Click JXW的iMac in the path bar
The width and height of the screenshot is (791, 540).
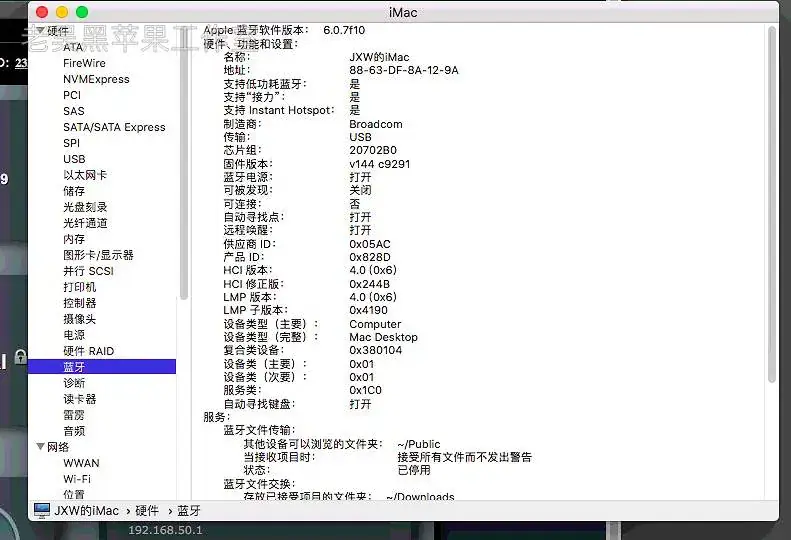[x=86, y=511]
